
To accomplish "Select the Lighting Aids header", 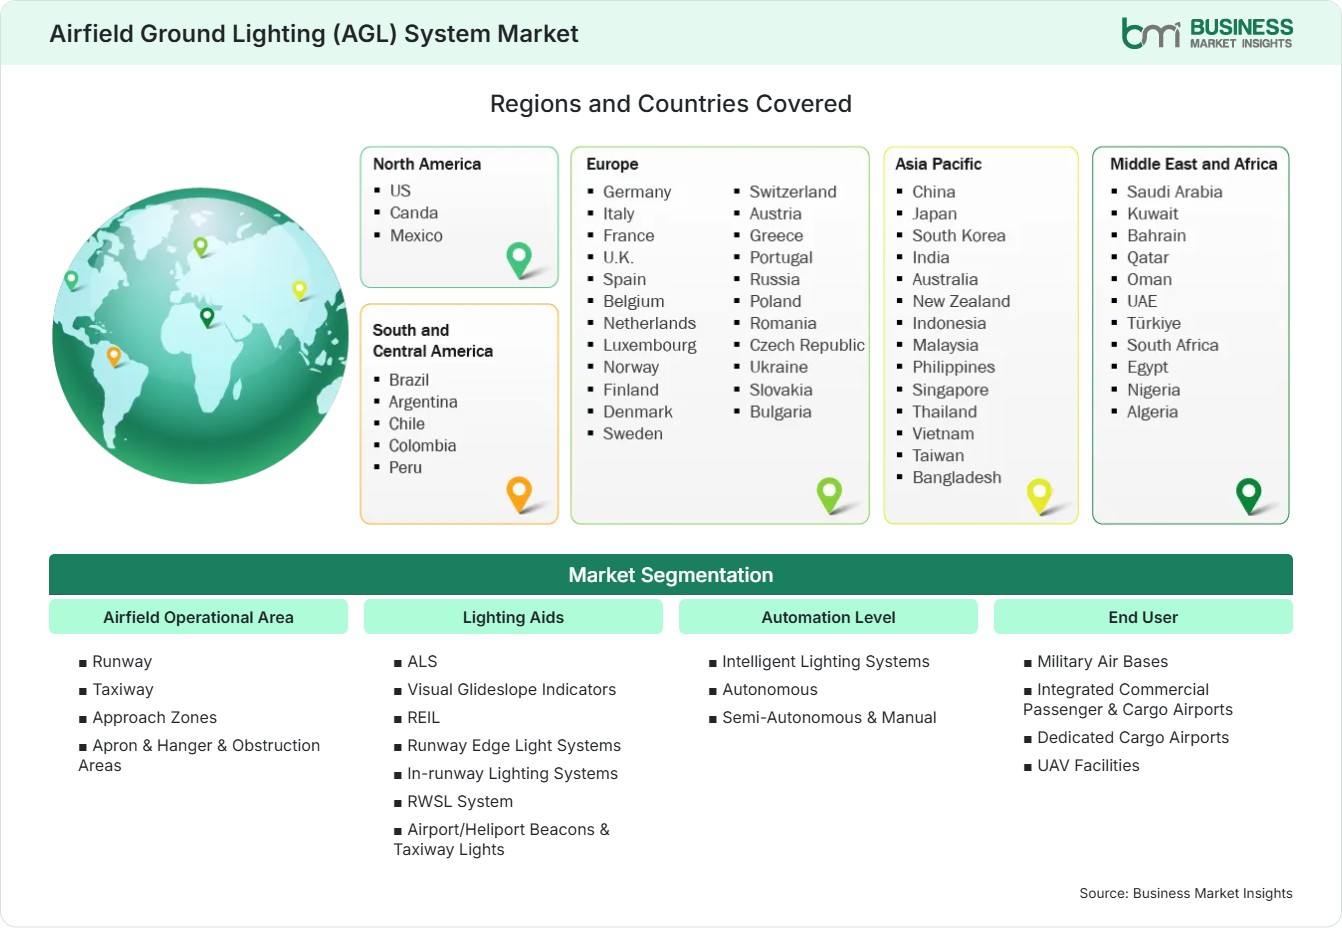I will click(x=513, y=617).
